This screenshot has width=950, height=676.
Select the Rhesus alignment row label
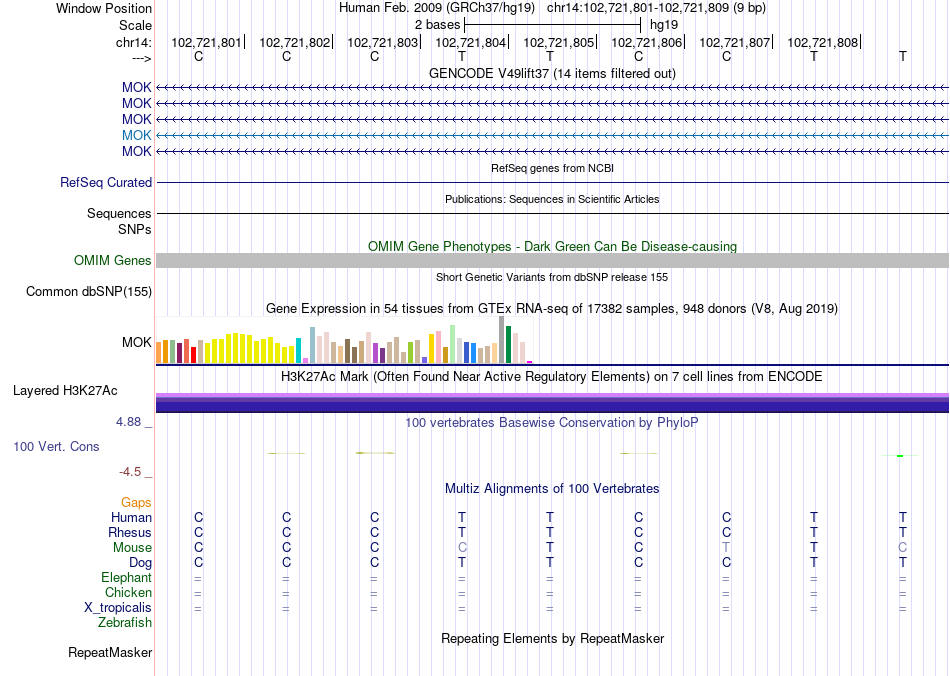tap(130, 532)
